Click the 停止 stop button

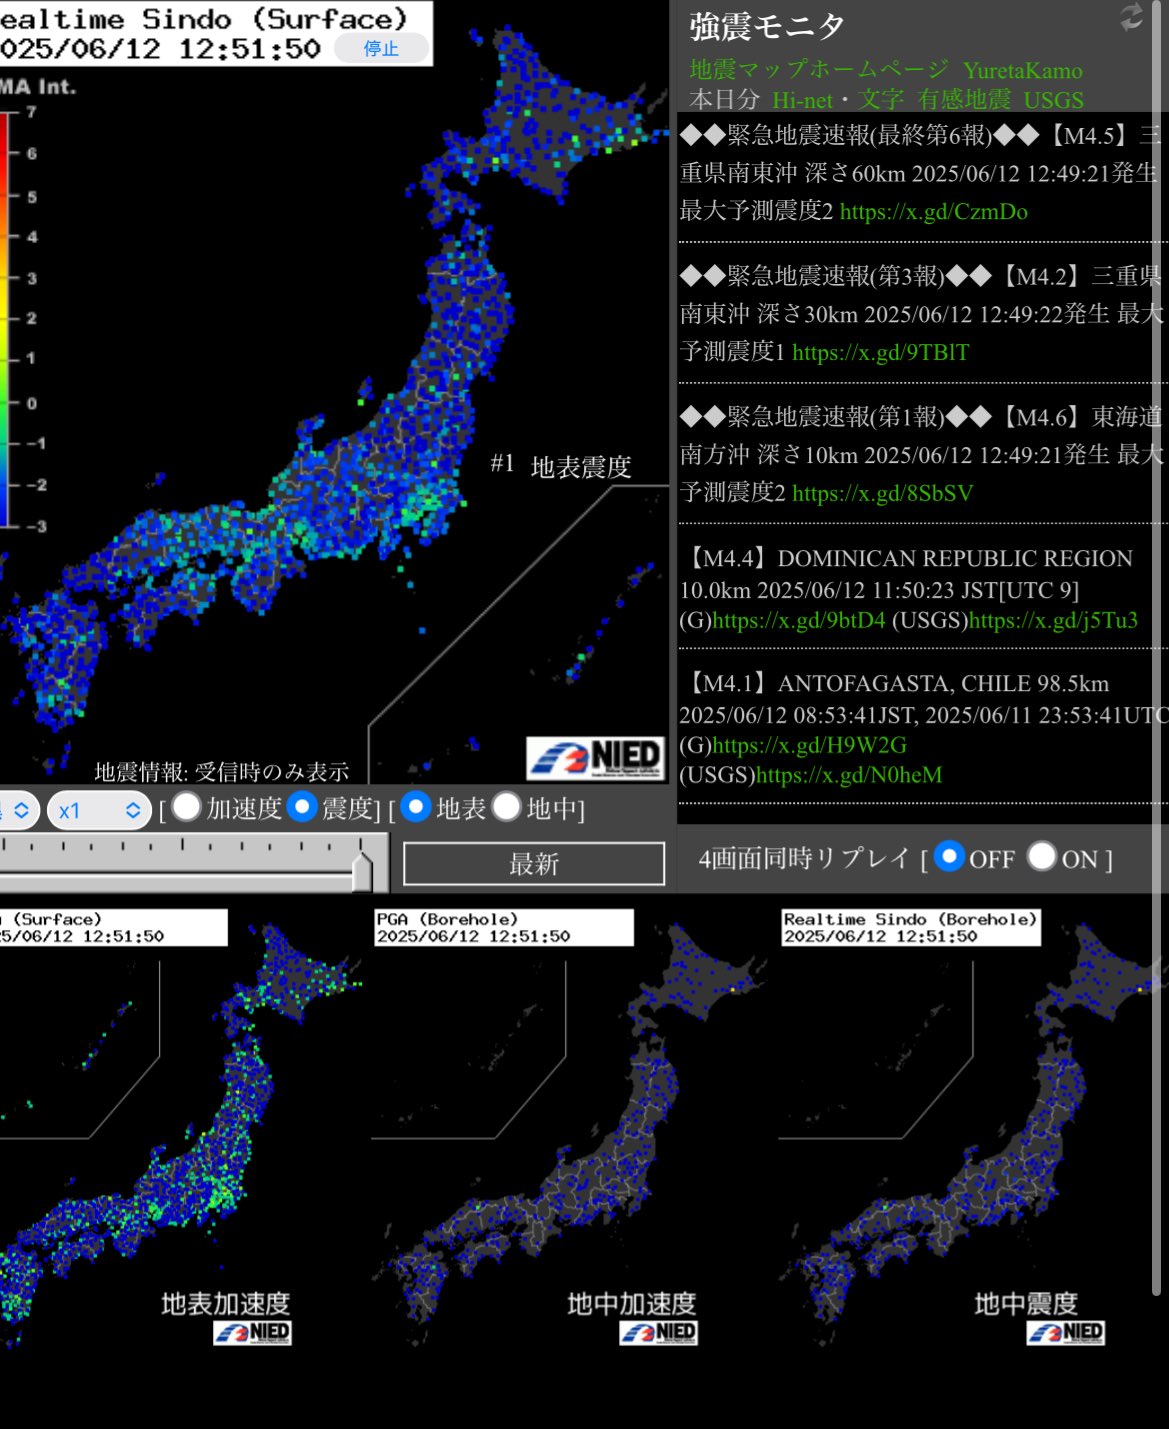(381, 48)
